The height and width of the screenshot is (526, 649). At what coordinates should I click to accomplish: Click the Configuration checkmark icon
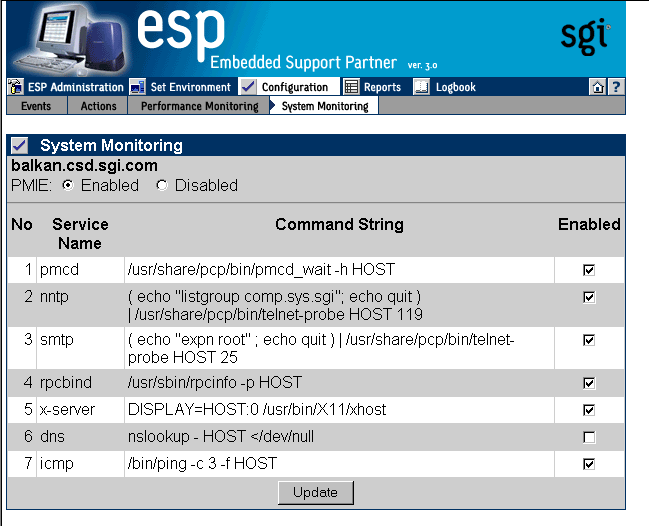coord(248,86)
